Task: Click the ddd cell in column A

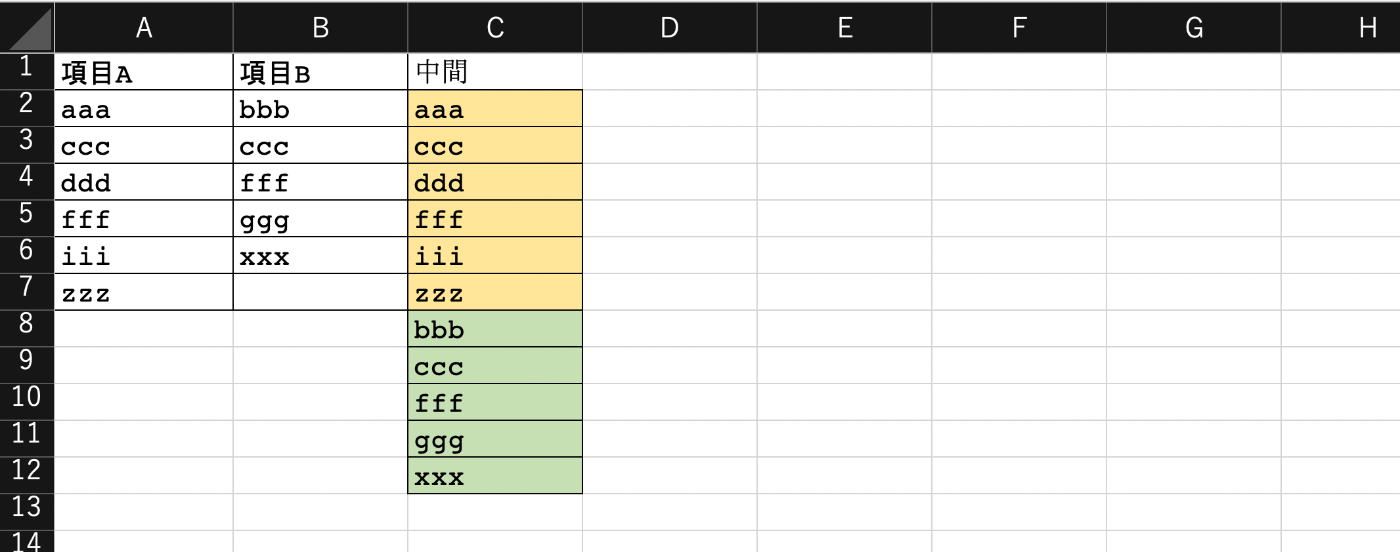Action: [x=144, y=182]
